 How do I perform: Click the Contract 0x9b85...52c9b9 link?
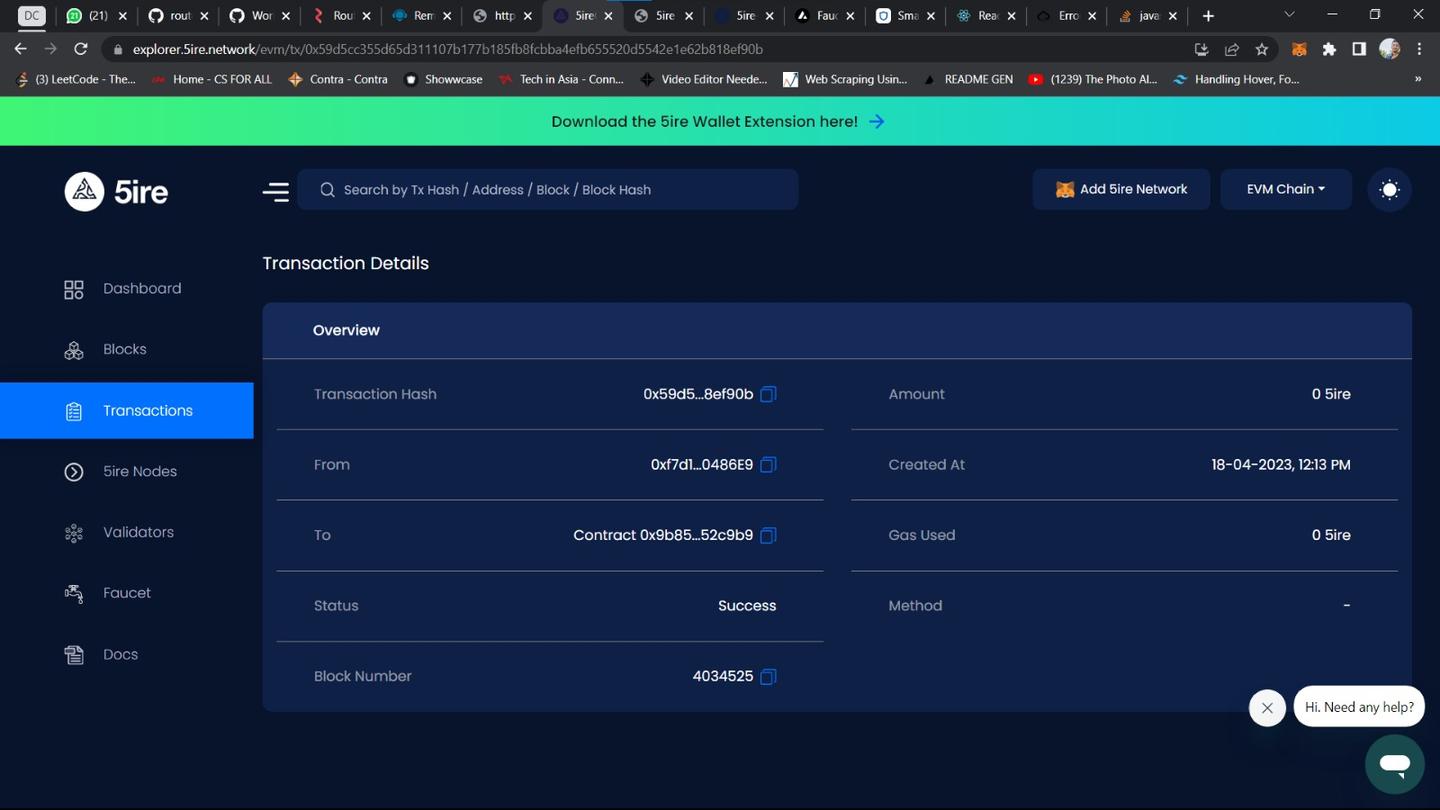pyautogui.click(x=663, y=535)
